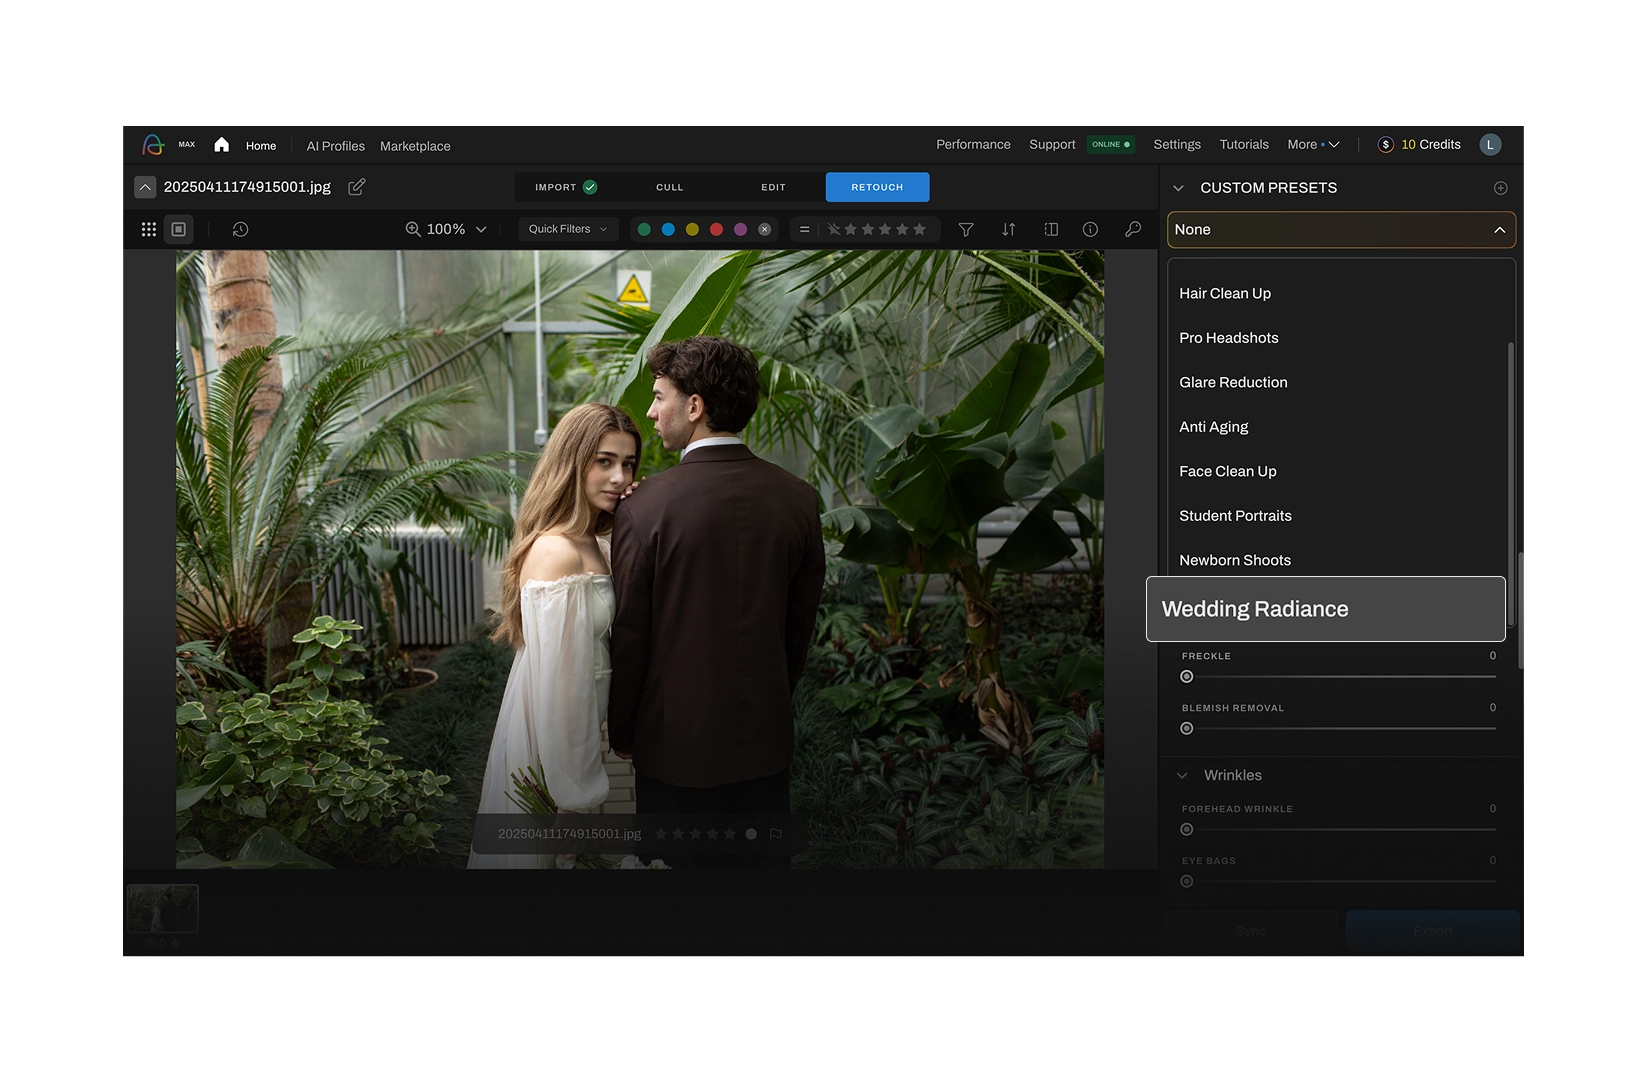This screenshot has width=1644, height=1080.
Task: Open the Marketplace link
Action: coord(415,146)
